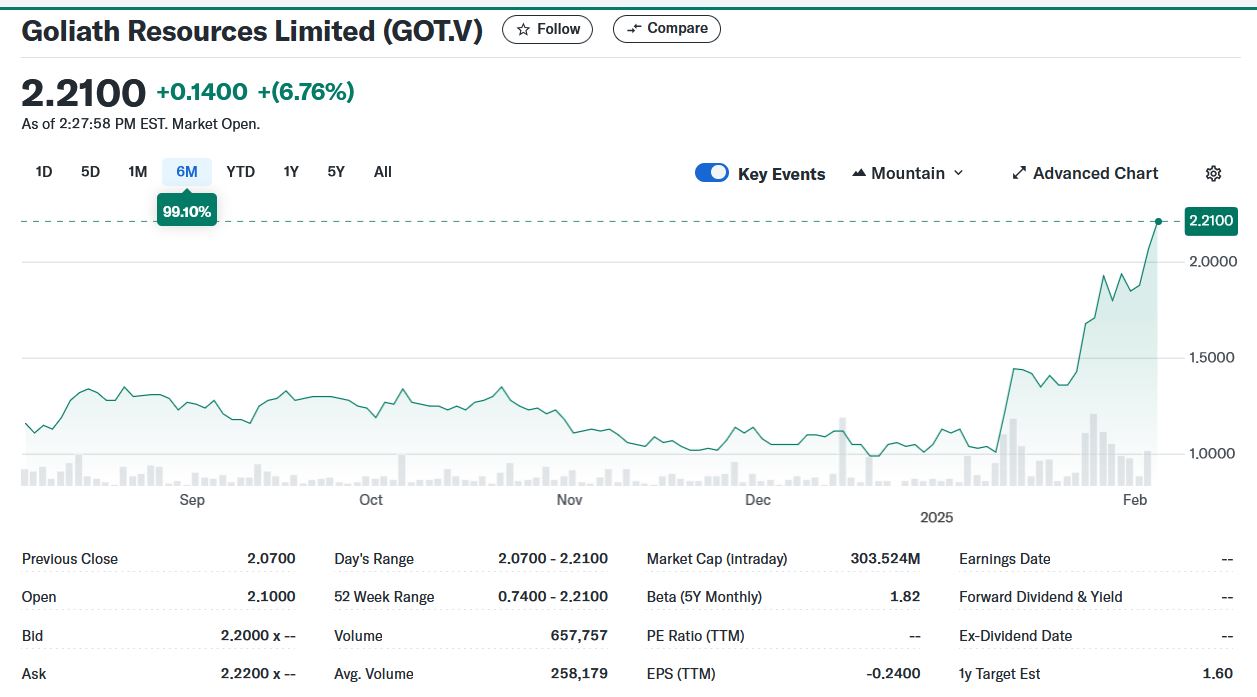Click the Advanced Chart expand arrow icon

click(x=1019, y=173)
